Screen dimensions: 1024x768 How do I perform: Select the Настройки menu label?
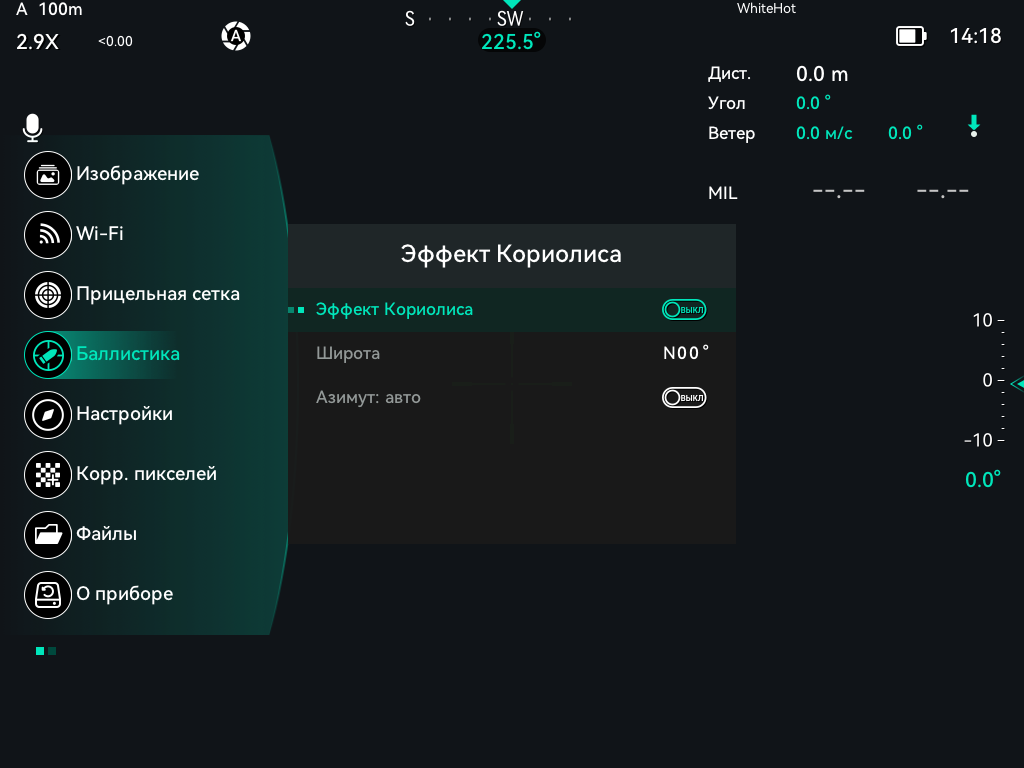pos(125,413)
